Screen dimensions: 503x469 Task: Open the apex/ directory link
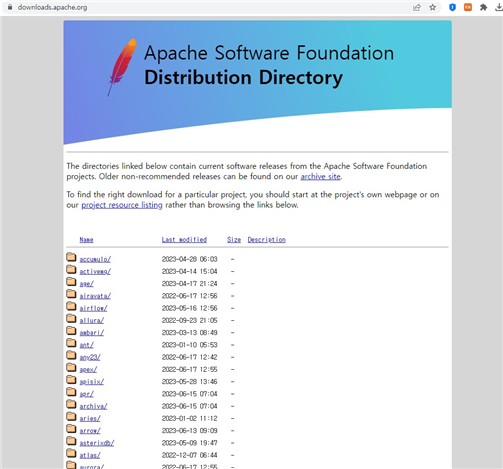pyautogui.click(x=88, y=369)
